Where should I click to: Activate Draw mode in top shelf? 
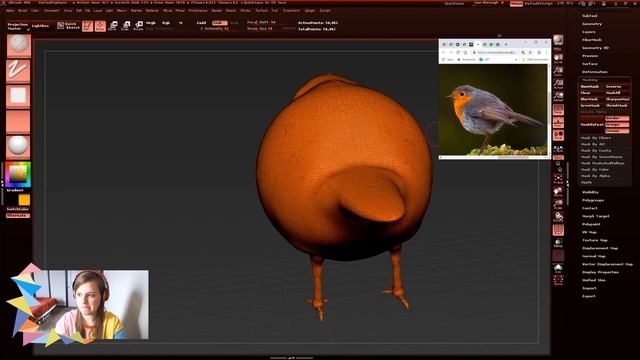(x=100, y=26)
